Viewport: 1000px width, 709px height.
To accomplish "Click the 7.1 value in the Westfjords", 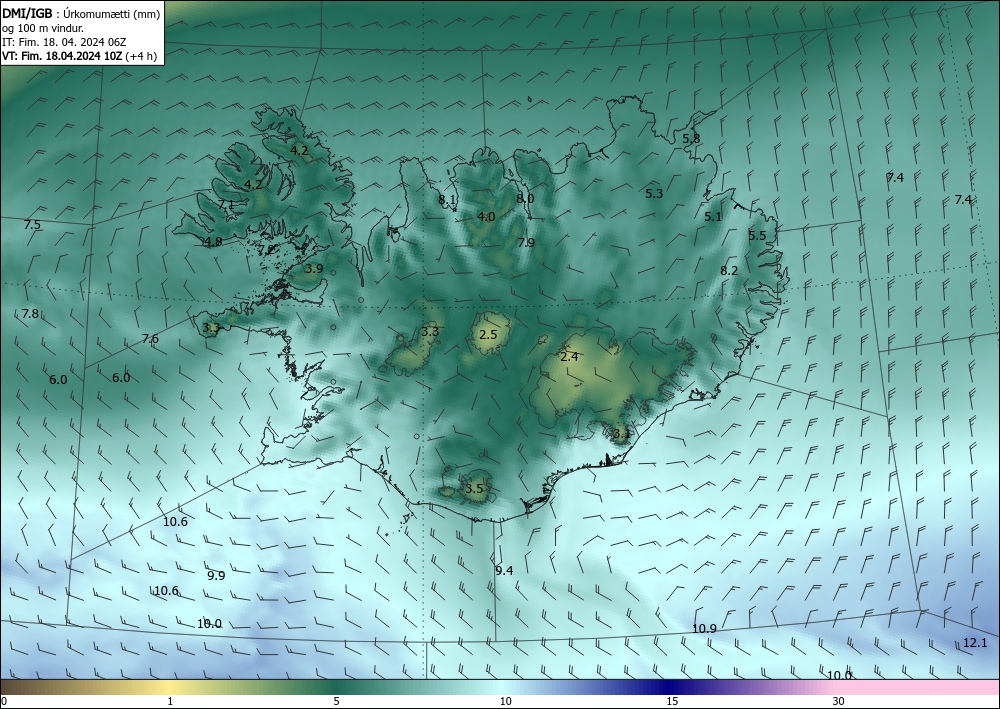I will [x=226, y=205].
